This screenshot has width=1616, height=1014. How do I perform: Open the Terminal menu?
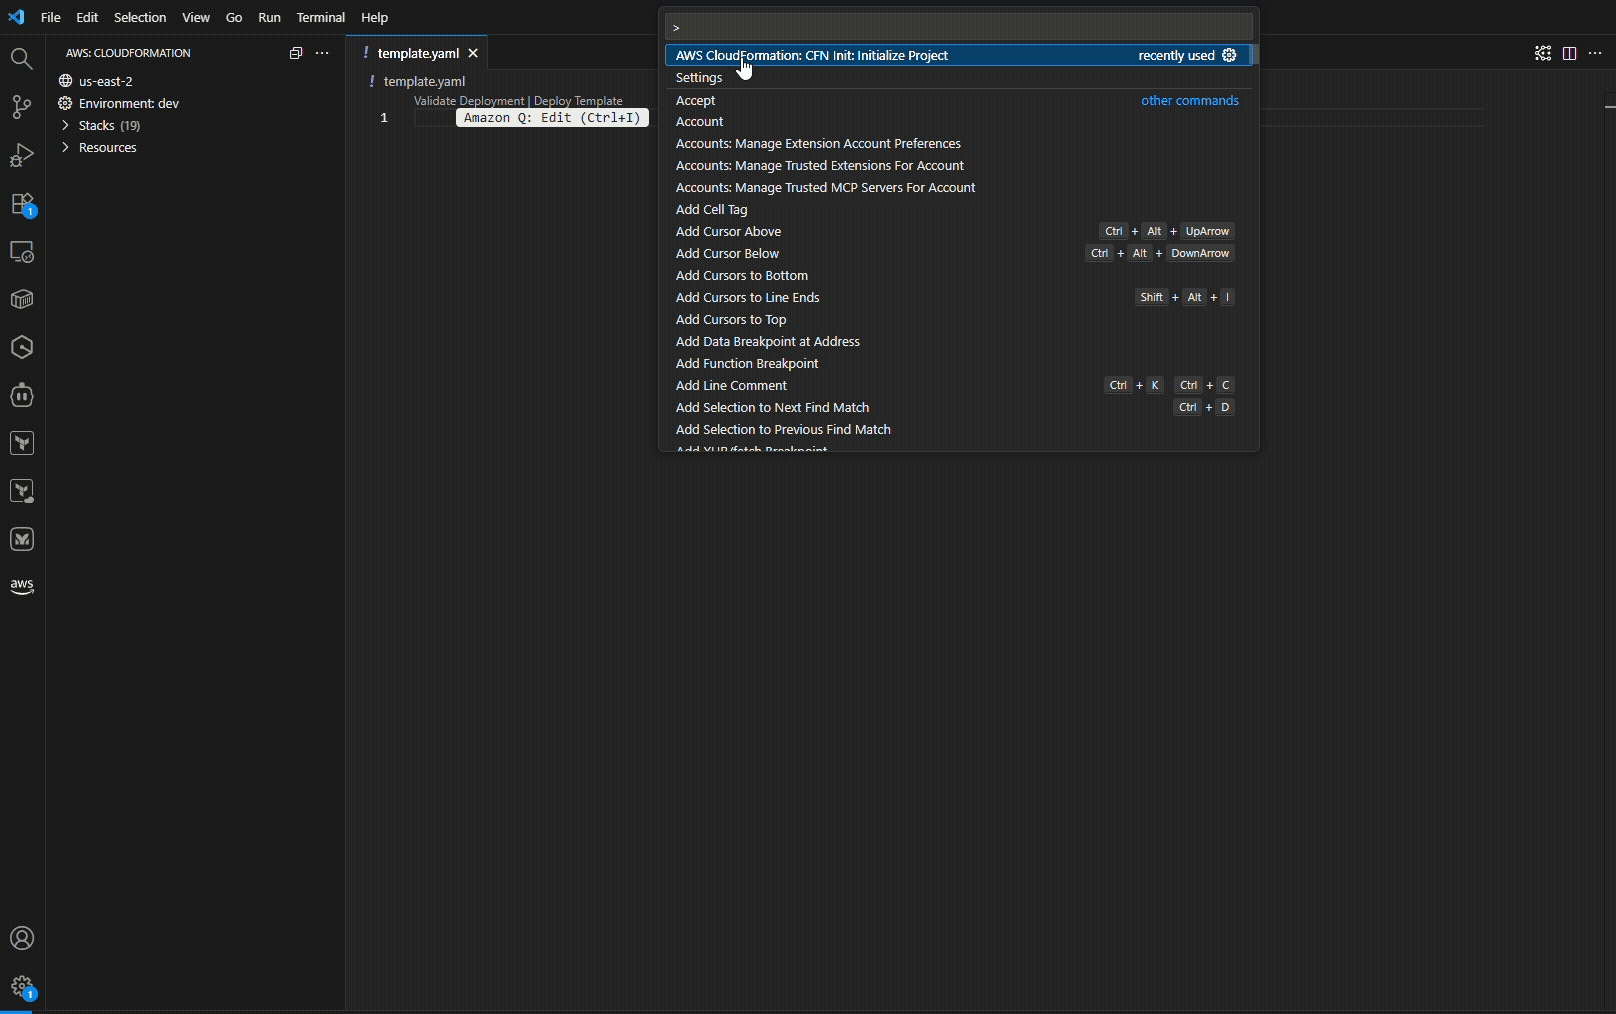[x=320, y=17]
